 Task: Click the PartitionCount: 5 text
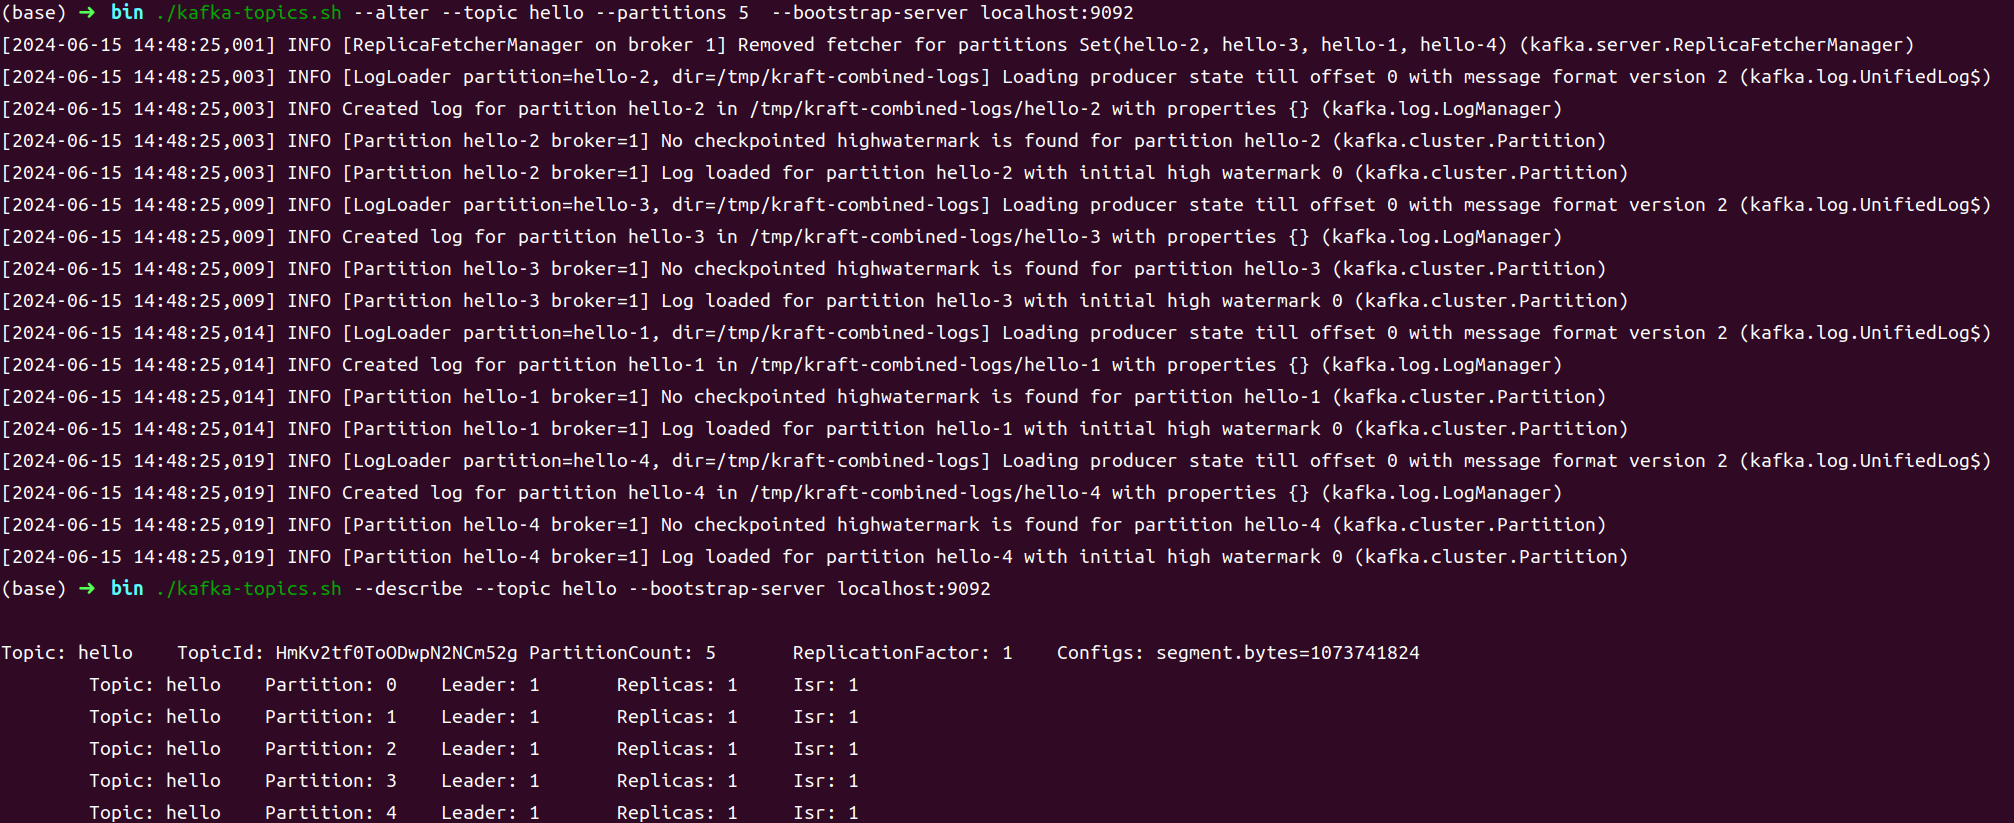coord(622,653)
